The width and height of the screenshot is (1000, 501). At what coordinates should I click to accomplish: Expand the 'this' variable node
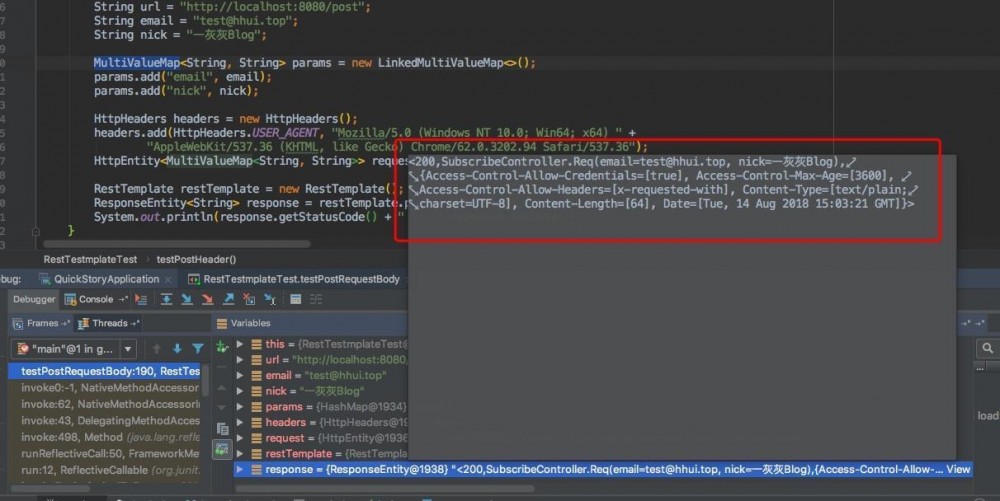pyautogui.click(x=240, y=344)
